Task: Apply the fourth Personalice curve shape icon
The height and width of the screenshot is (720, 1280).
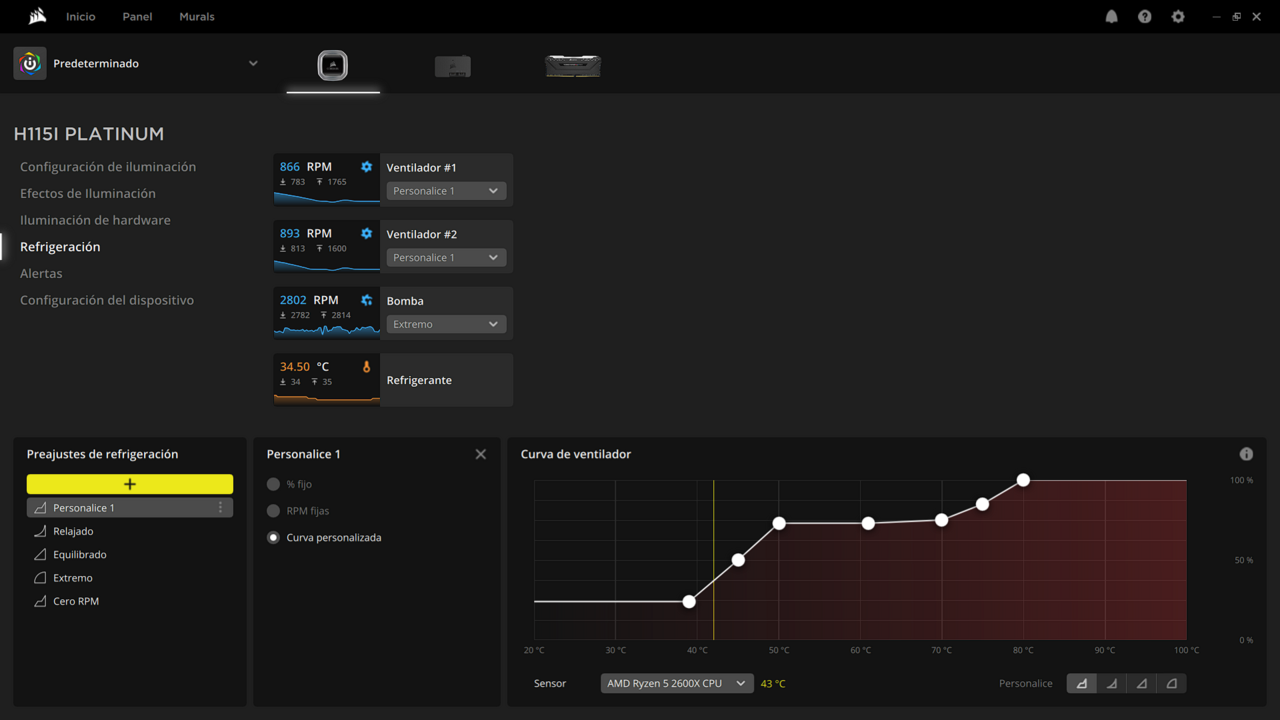Action: (1172, 684)
